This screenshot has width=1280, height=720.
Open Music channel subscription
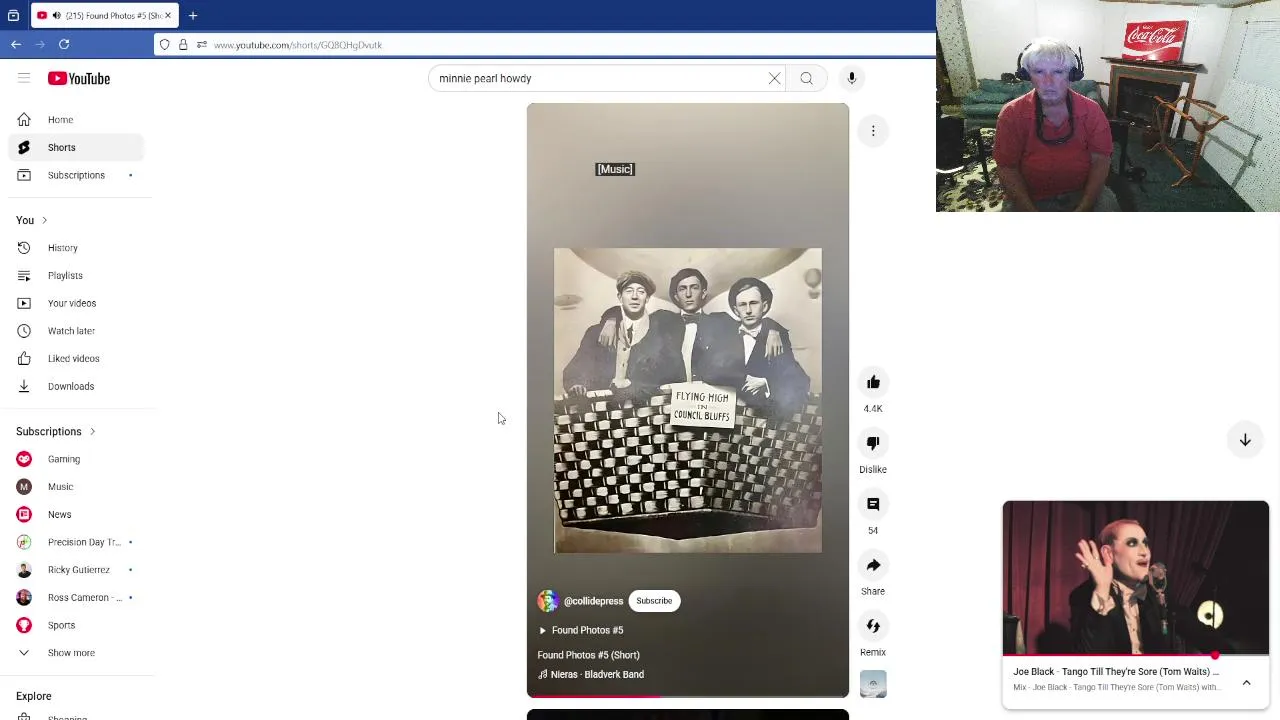point(76,487)
